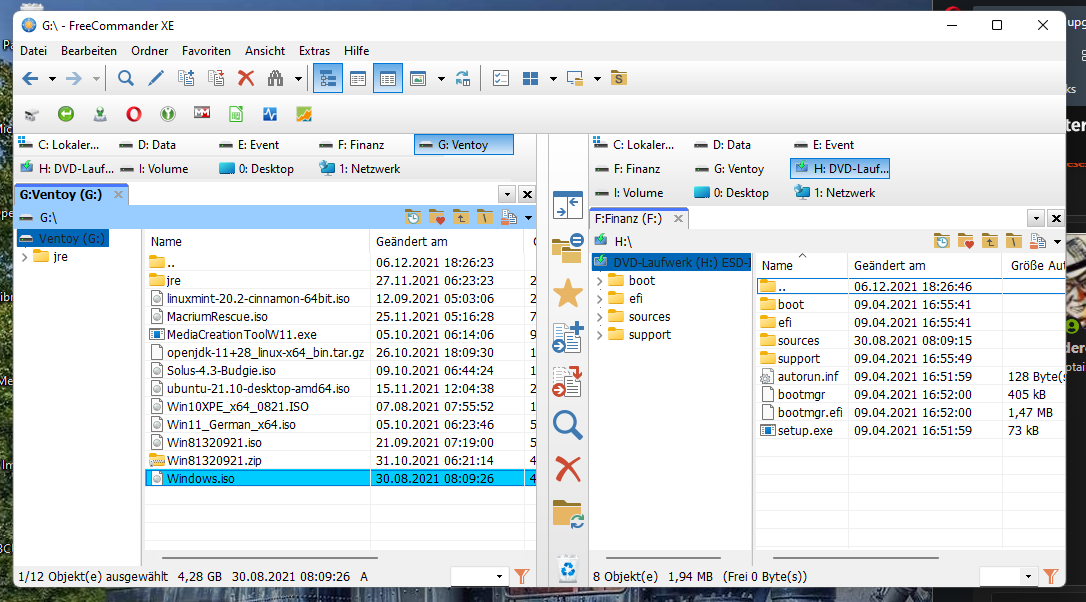
Task: Click the copy files icon with plus
Action: (x=186, y=78)
